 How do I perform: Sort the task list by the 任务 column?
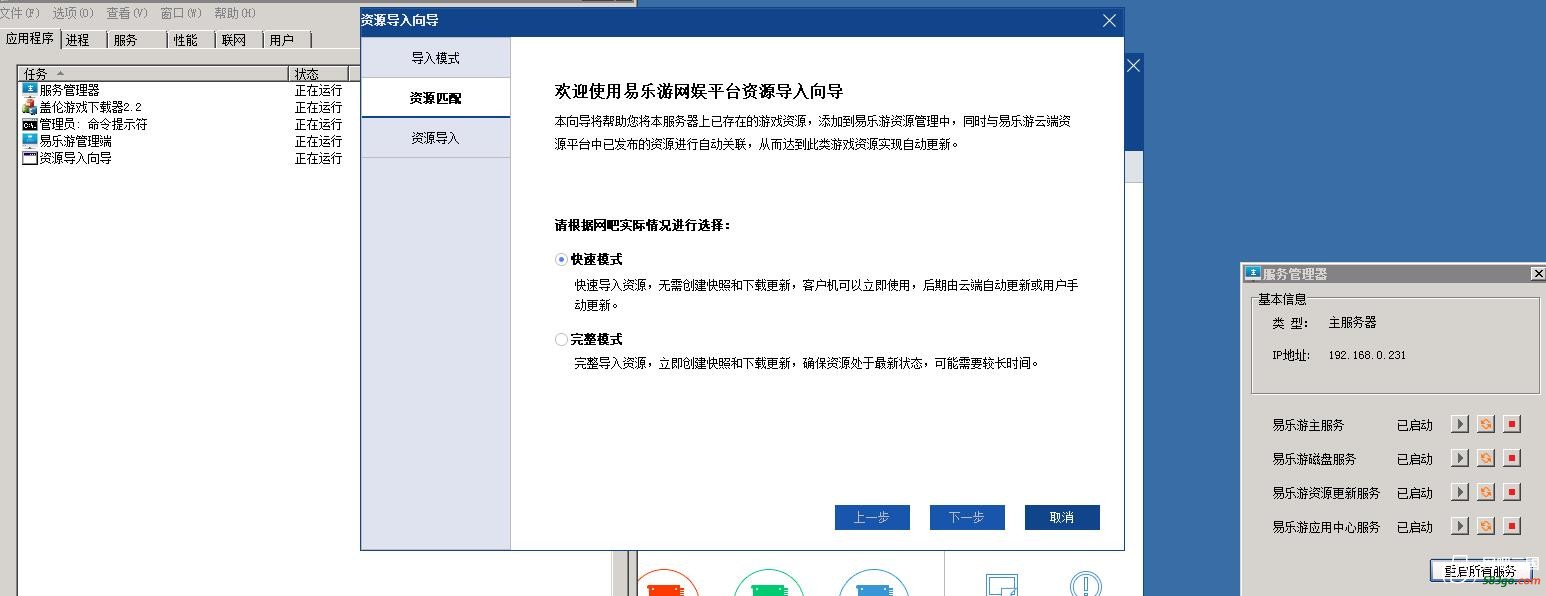[x=154, y=73]
